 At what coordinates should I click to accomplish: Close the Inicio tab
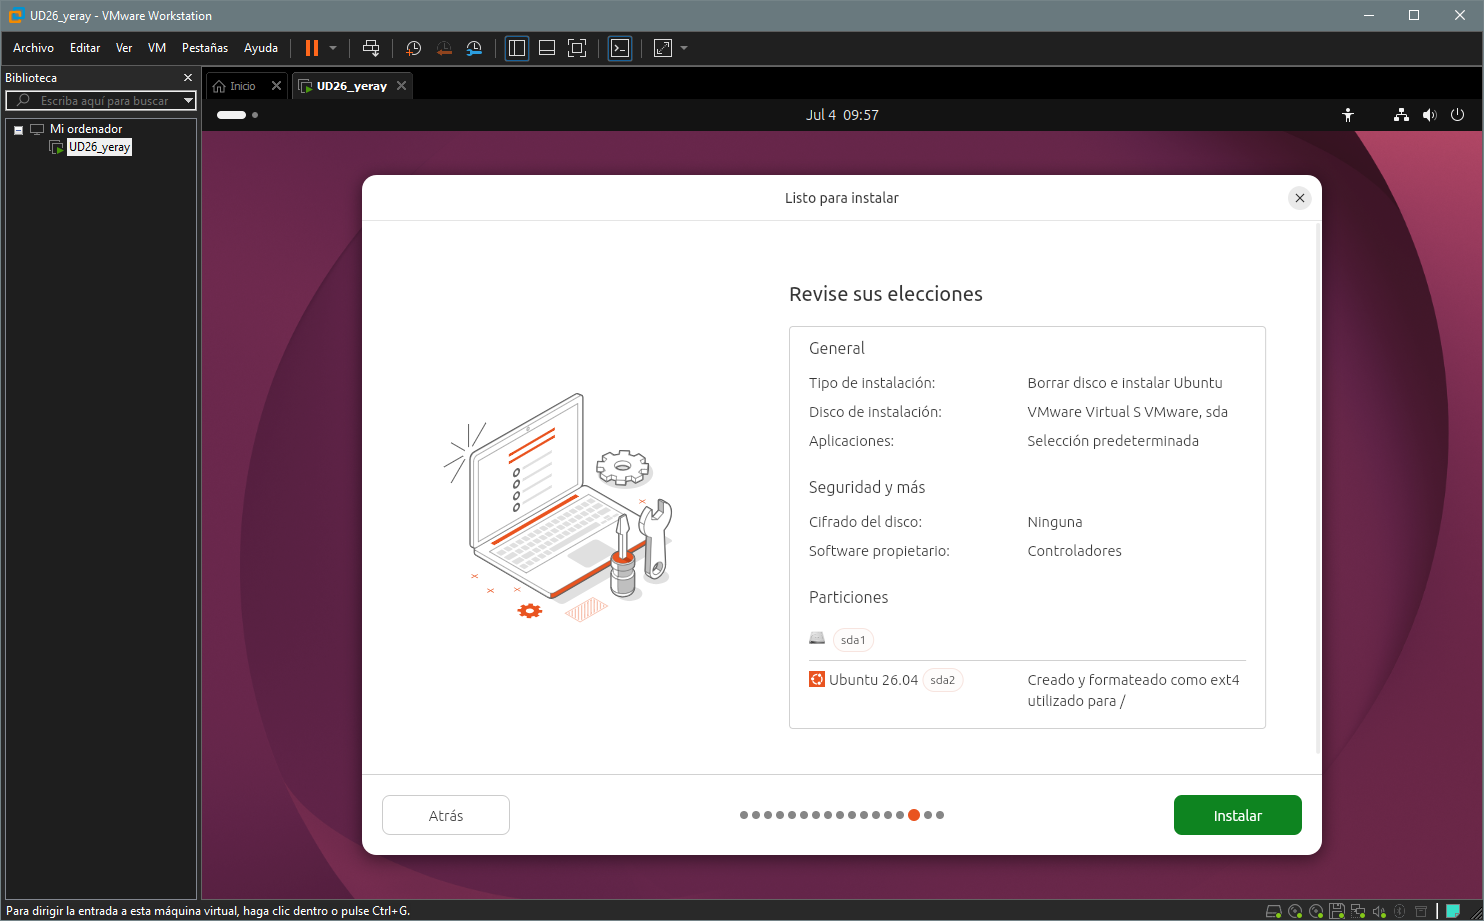click(x=277, y=86)
